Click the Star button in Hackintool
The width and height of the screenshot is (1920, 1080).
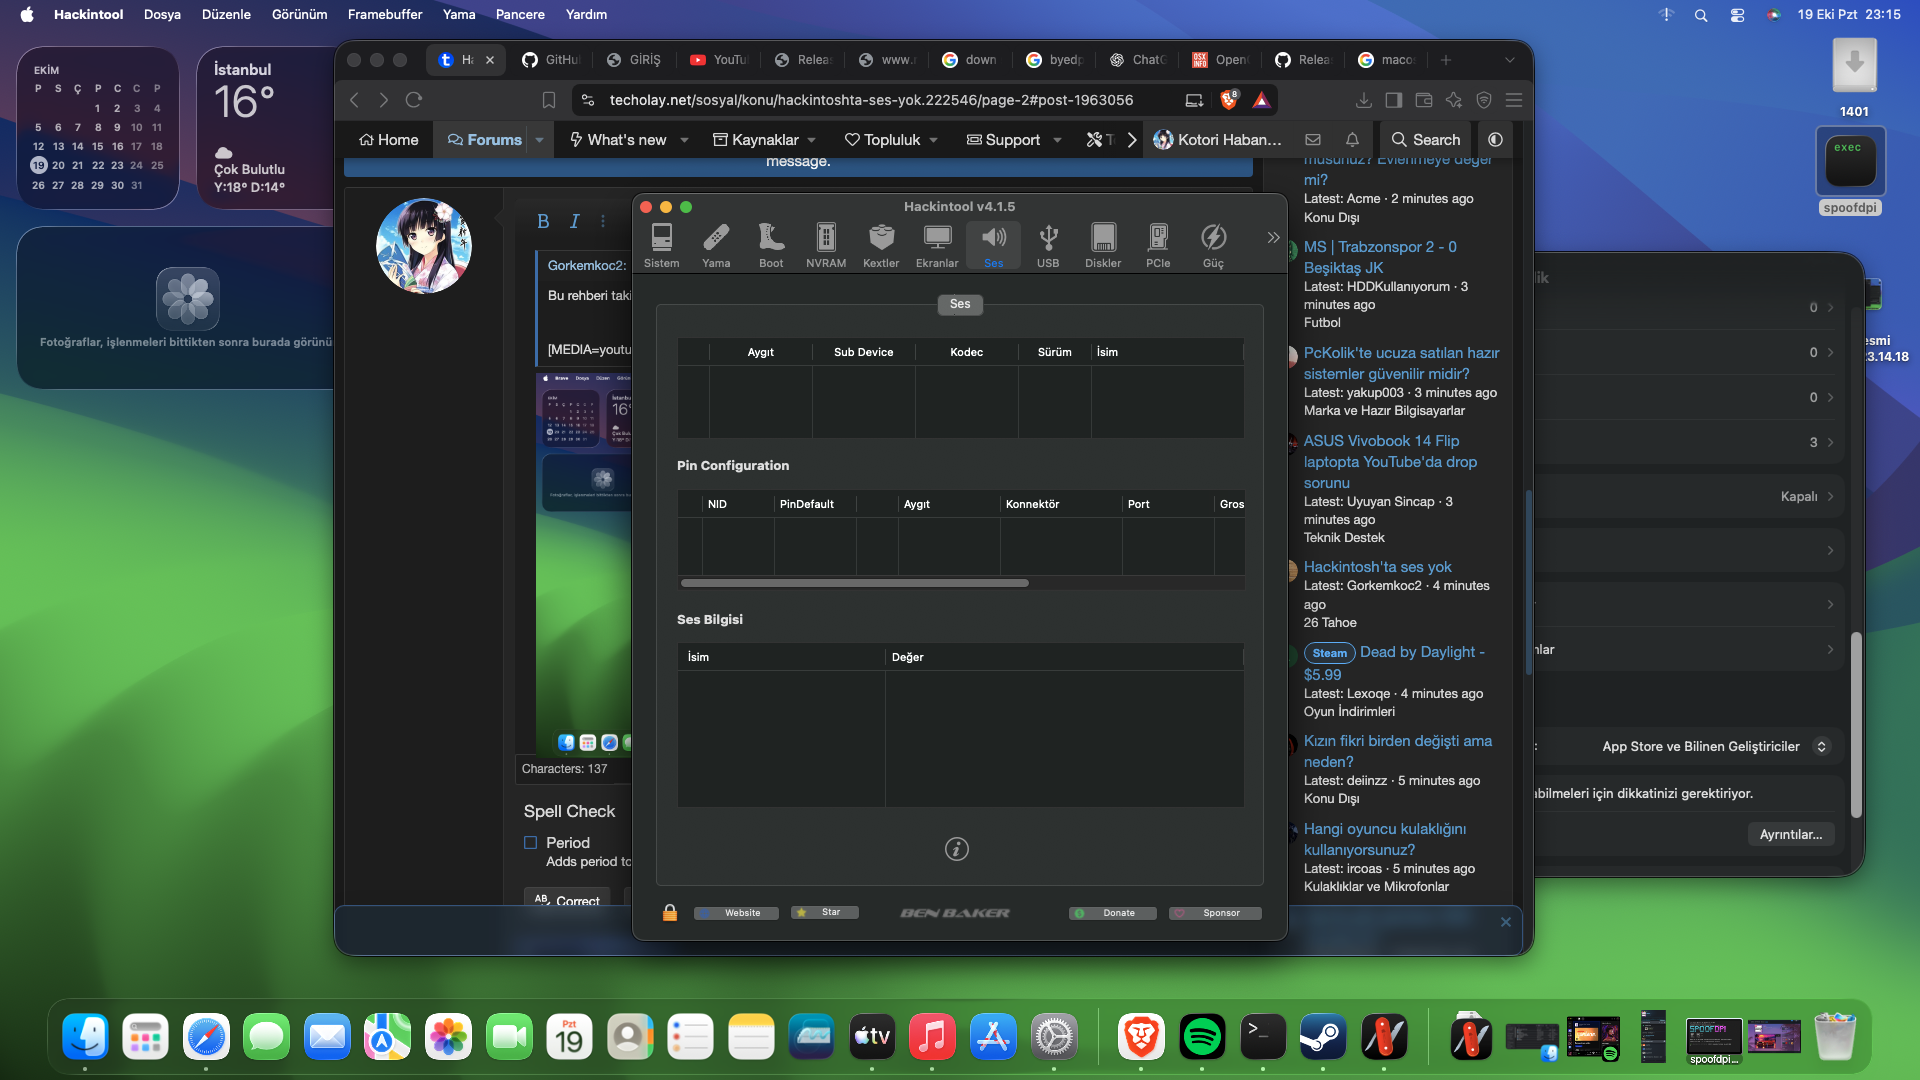tap(825, 912)
